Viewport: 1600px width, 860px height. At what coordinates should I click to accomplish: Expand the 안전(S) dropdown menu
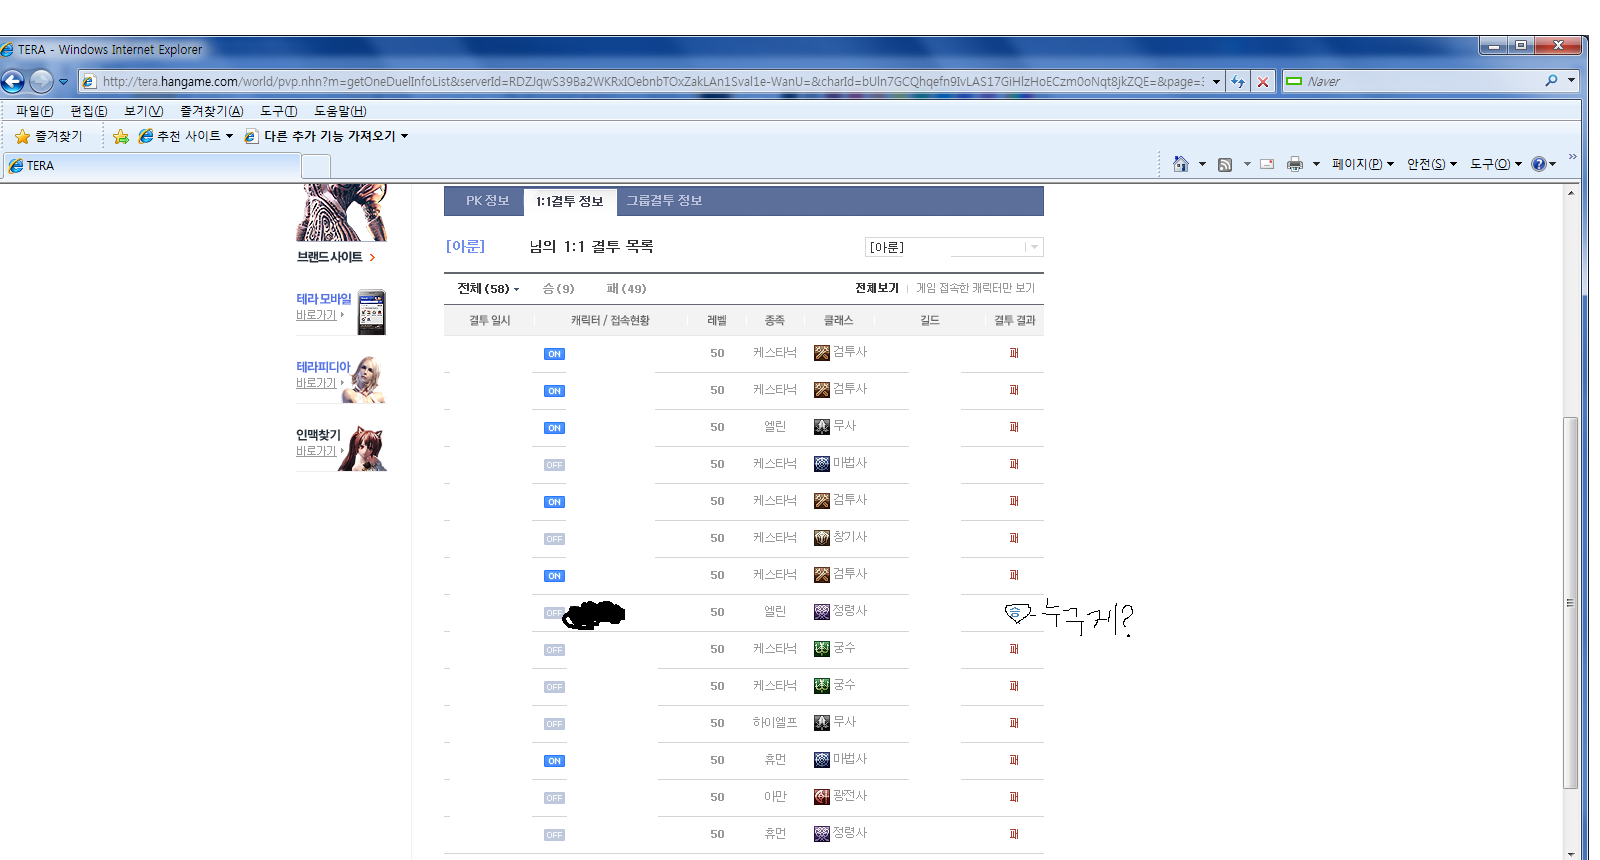1431,164
